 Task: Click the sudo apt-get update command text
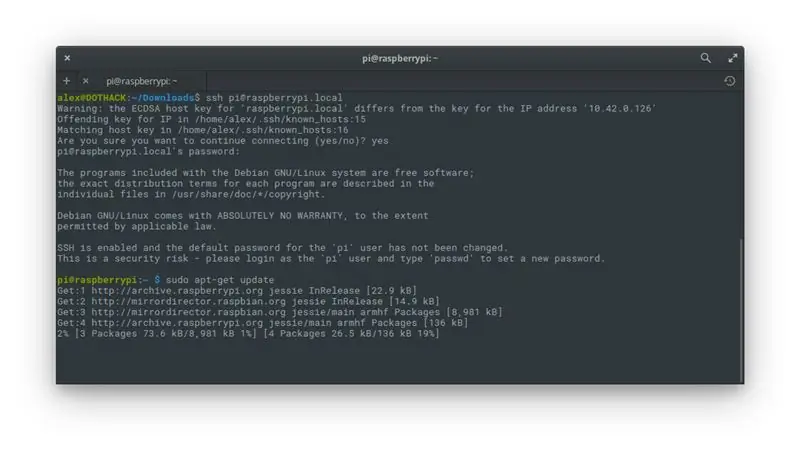[x=220, y=280]
